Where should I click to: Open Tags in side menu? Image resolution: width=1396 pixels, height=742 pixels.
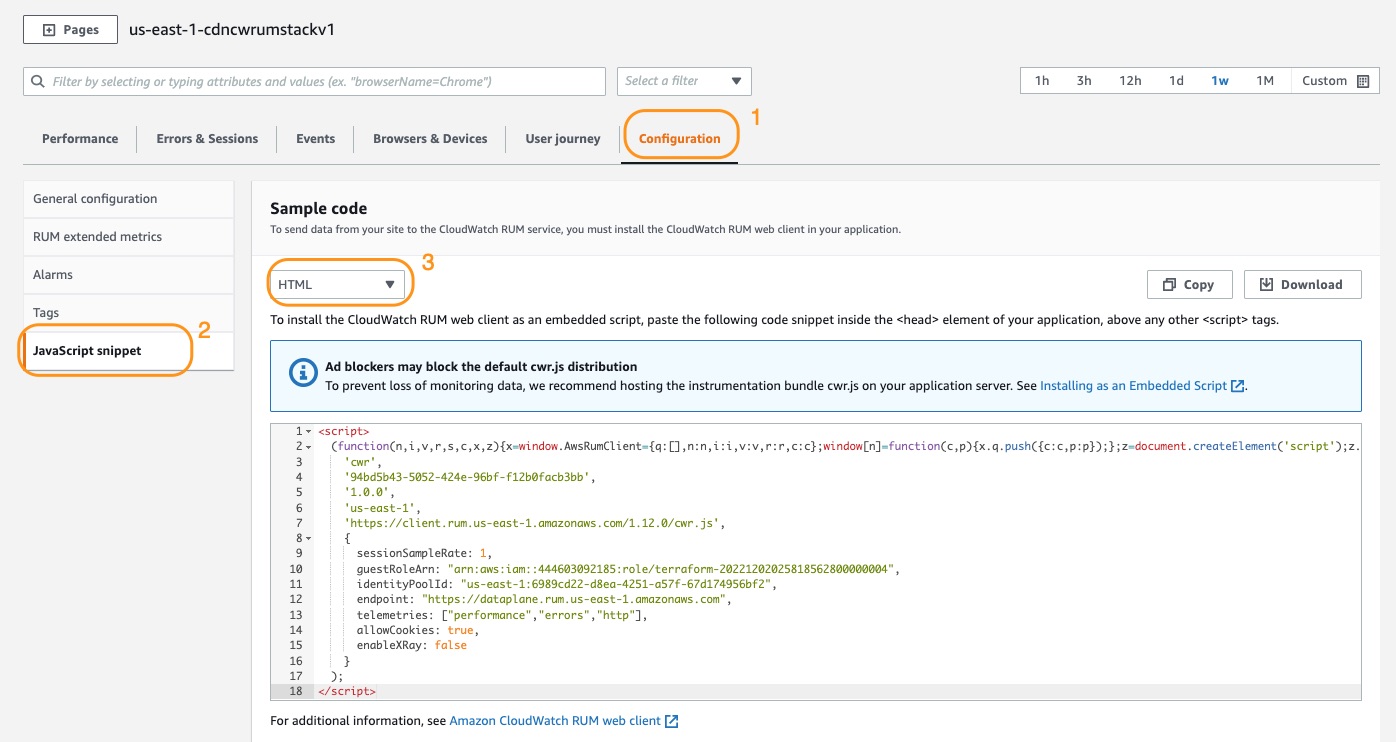point(128,313)
